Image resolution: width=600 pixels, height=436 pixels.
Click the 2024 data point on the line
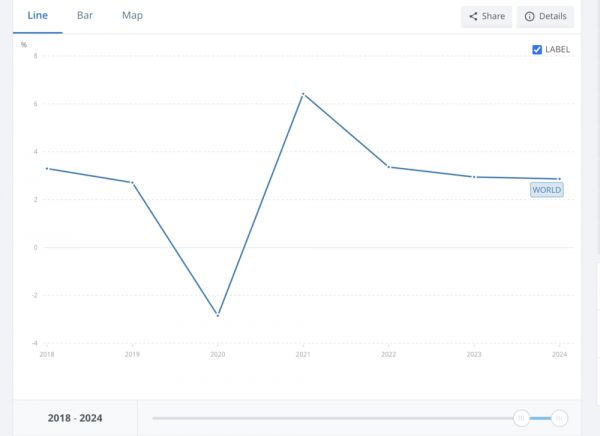pyautogui.click(x=560, y=179)
